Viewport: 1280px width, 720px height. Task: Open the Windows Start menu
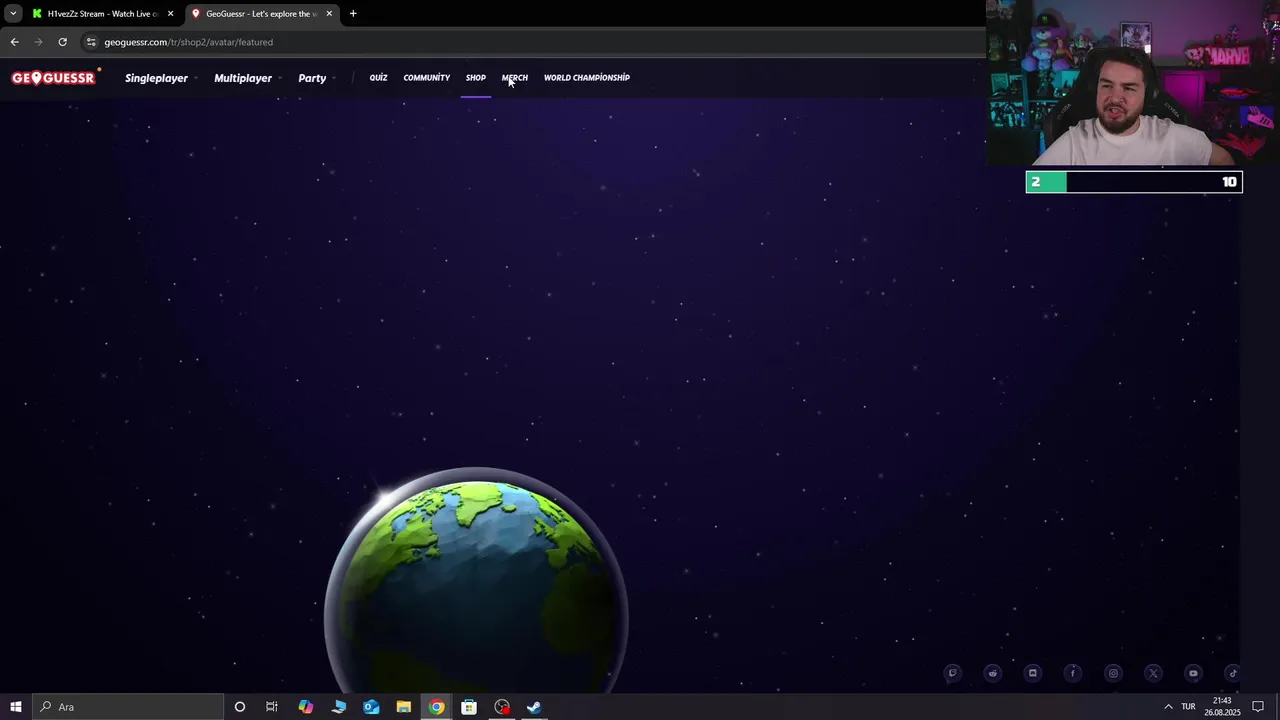(x=16, y=707)
